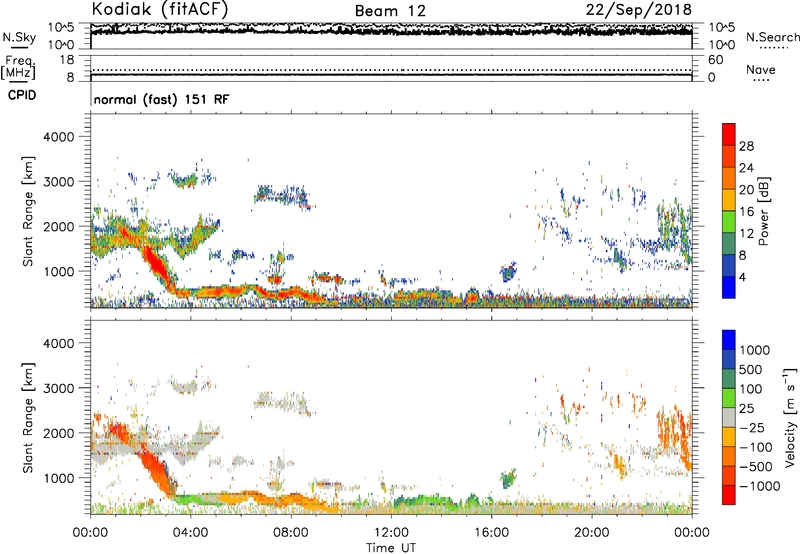
Task: Click the 'Freq. [MHz]' axis label
Action: click(x=18, y=67)
